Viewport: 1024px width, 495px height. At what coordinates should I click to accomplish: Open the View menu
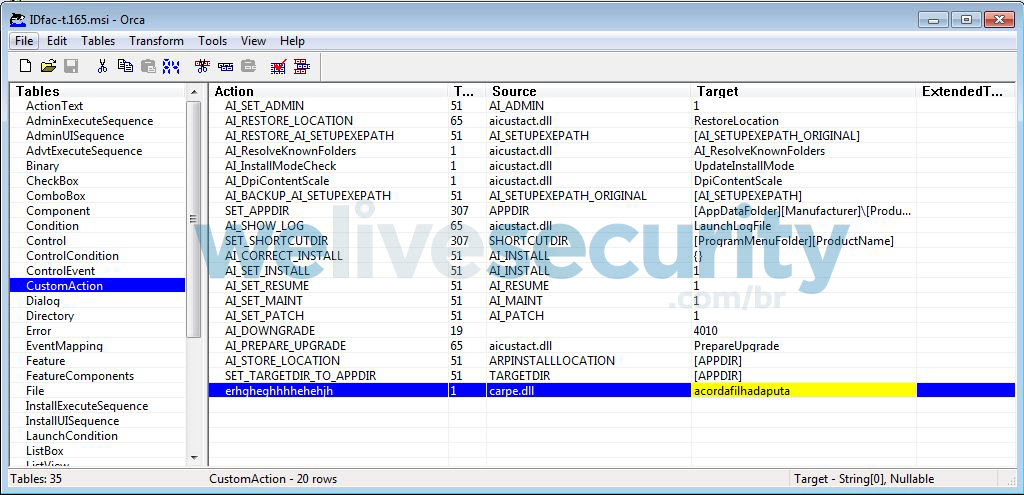click(253, 40)
